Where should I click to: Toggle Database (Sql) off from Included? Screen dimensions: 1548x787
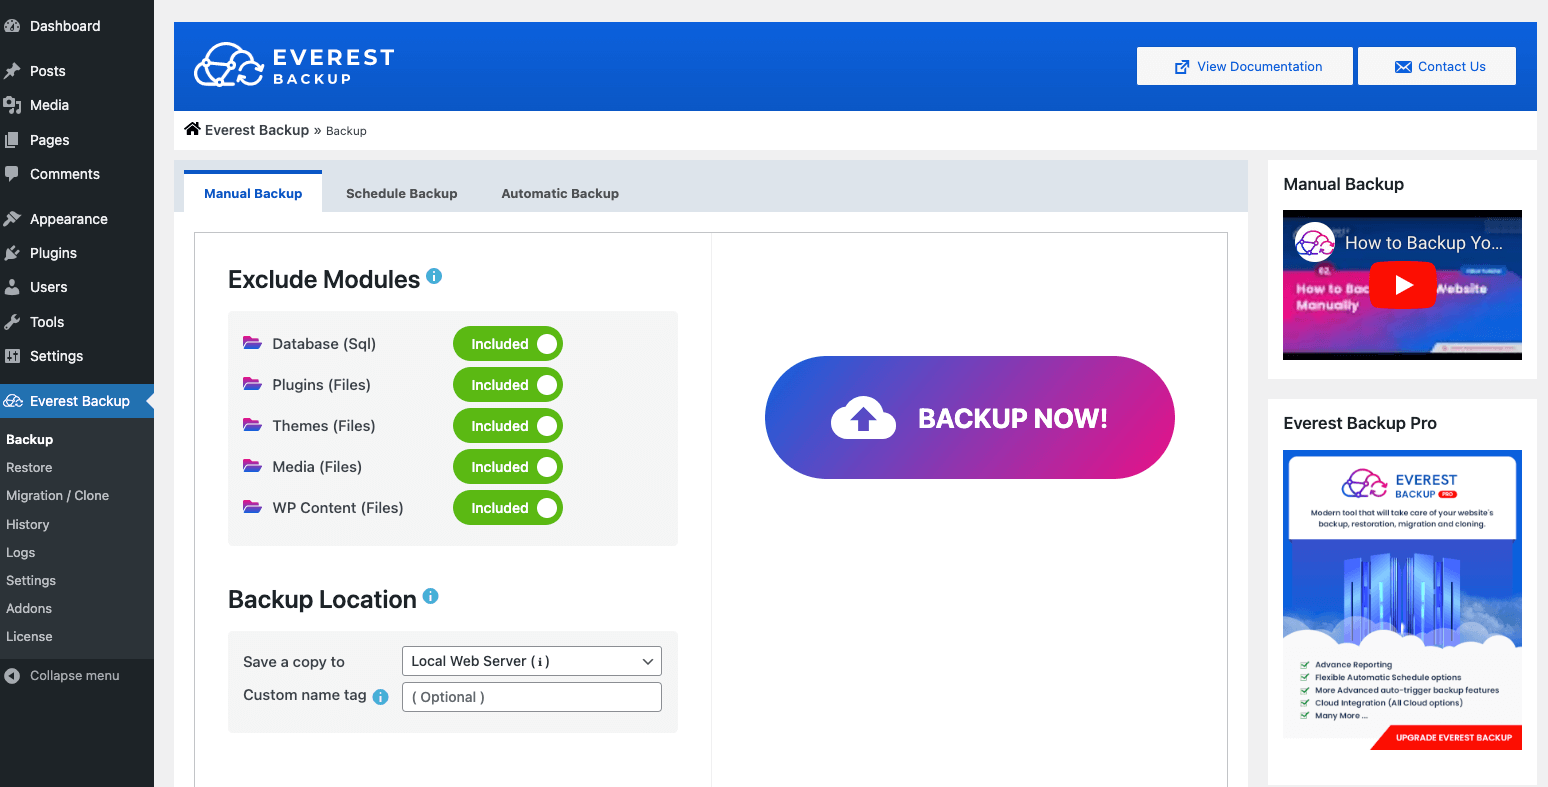[x=507, y=343]
